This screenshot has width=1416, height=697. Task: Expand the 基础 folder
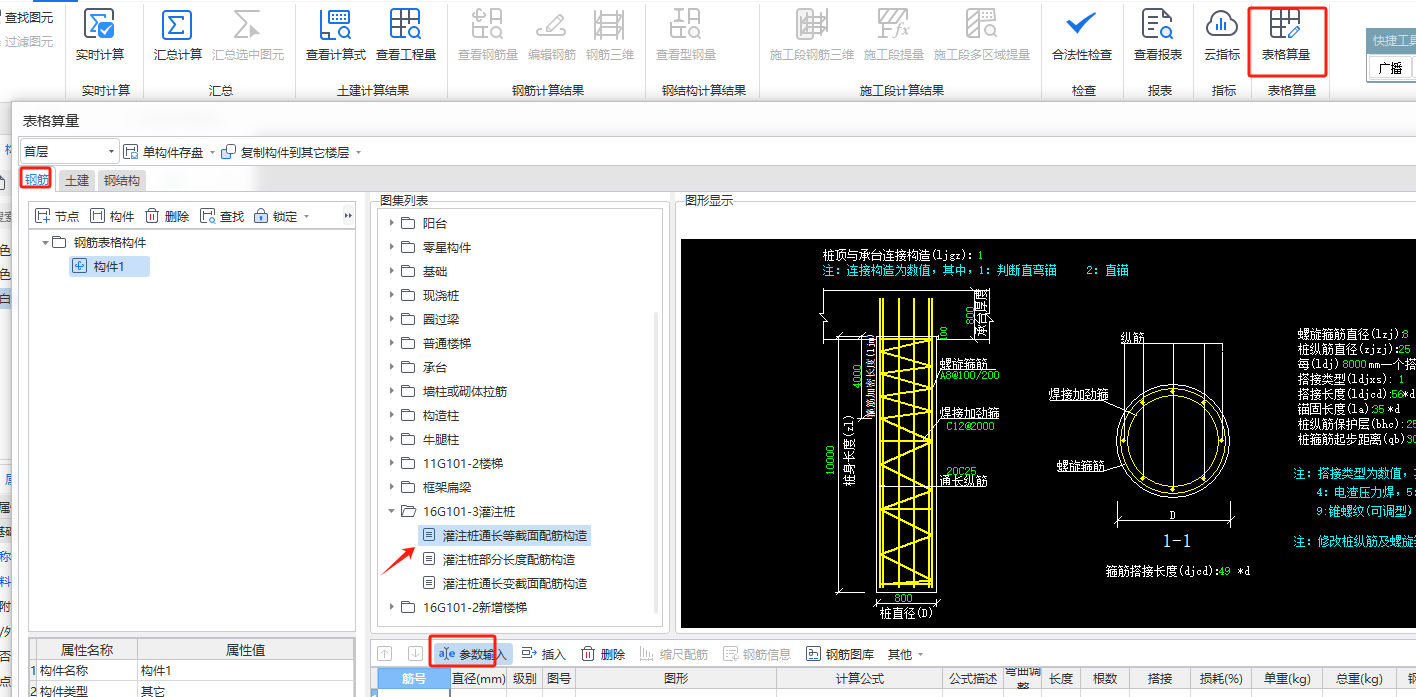(392, 271)
